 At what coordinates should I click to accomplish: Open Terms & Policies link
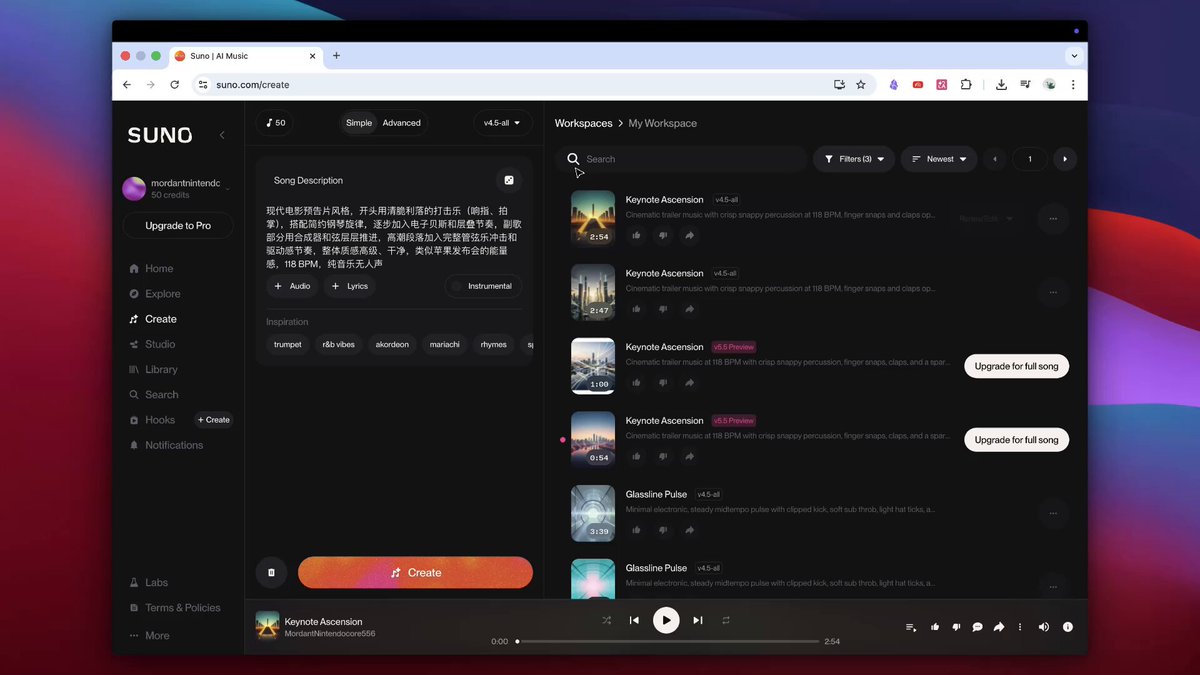[175, 608]
